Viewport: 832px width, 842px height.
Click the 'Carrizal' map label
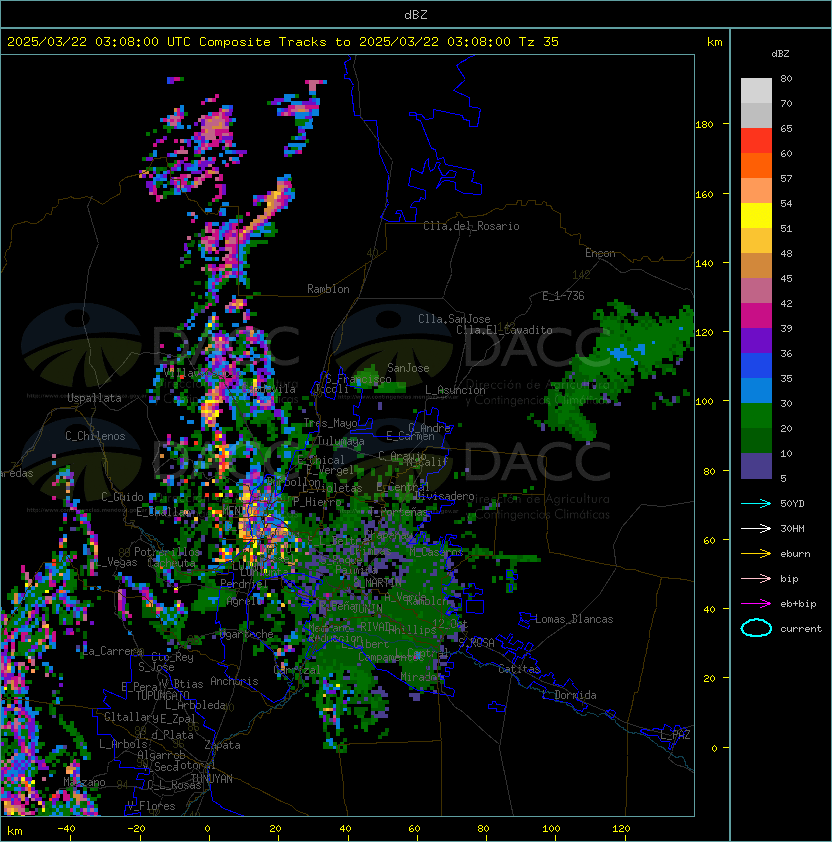pos(297,670)
